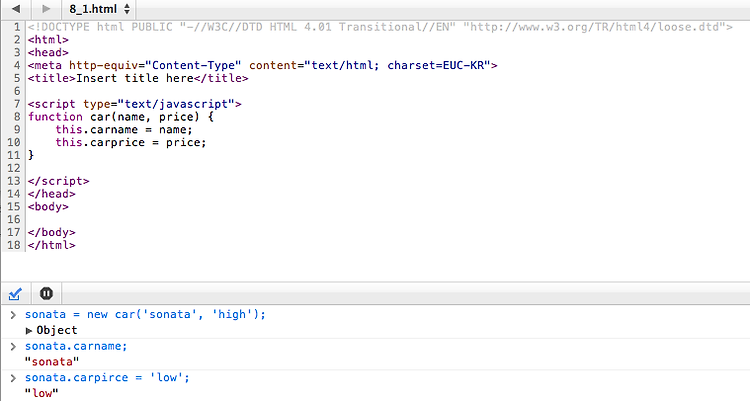The image size is (750, 401).
Task: Click the '</html>' closing tag line
Action: pos(52,245)
